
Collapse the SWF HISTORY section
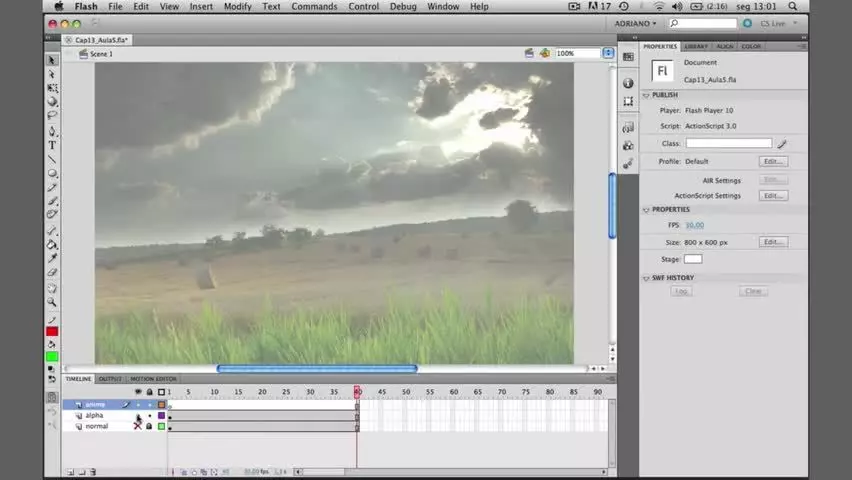[646, 278]
